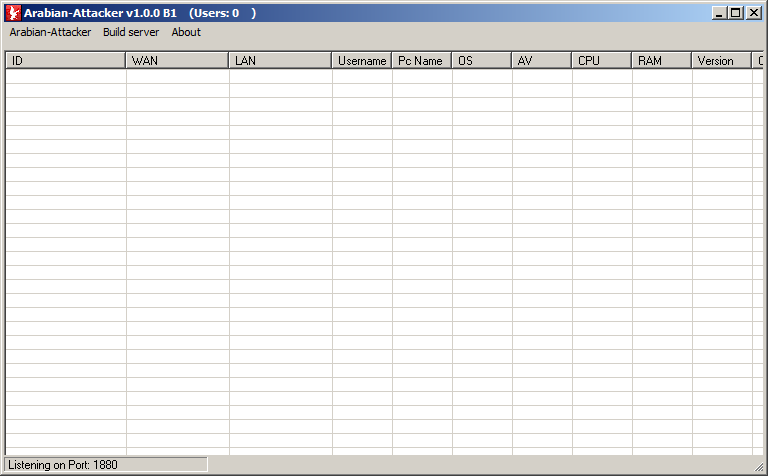The image size is (768, 476).
Task: Click the AV column header
Action: tap(541, 61)
